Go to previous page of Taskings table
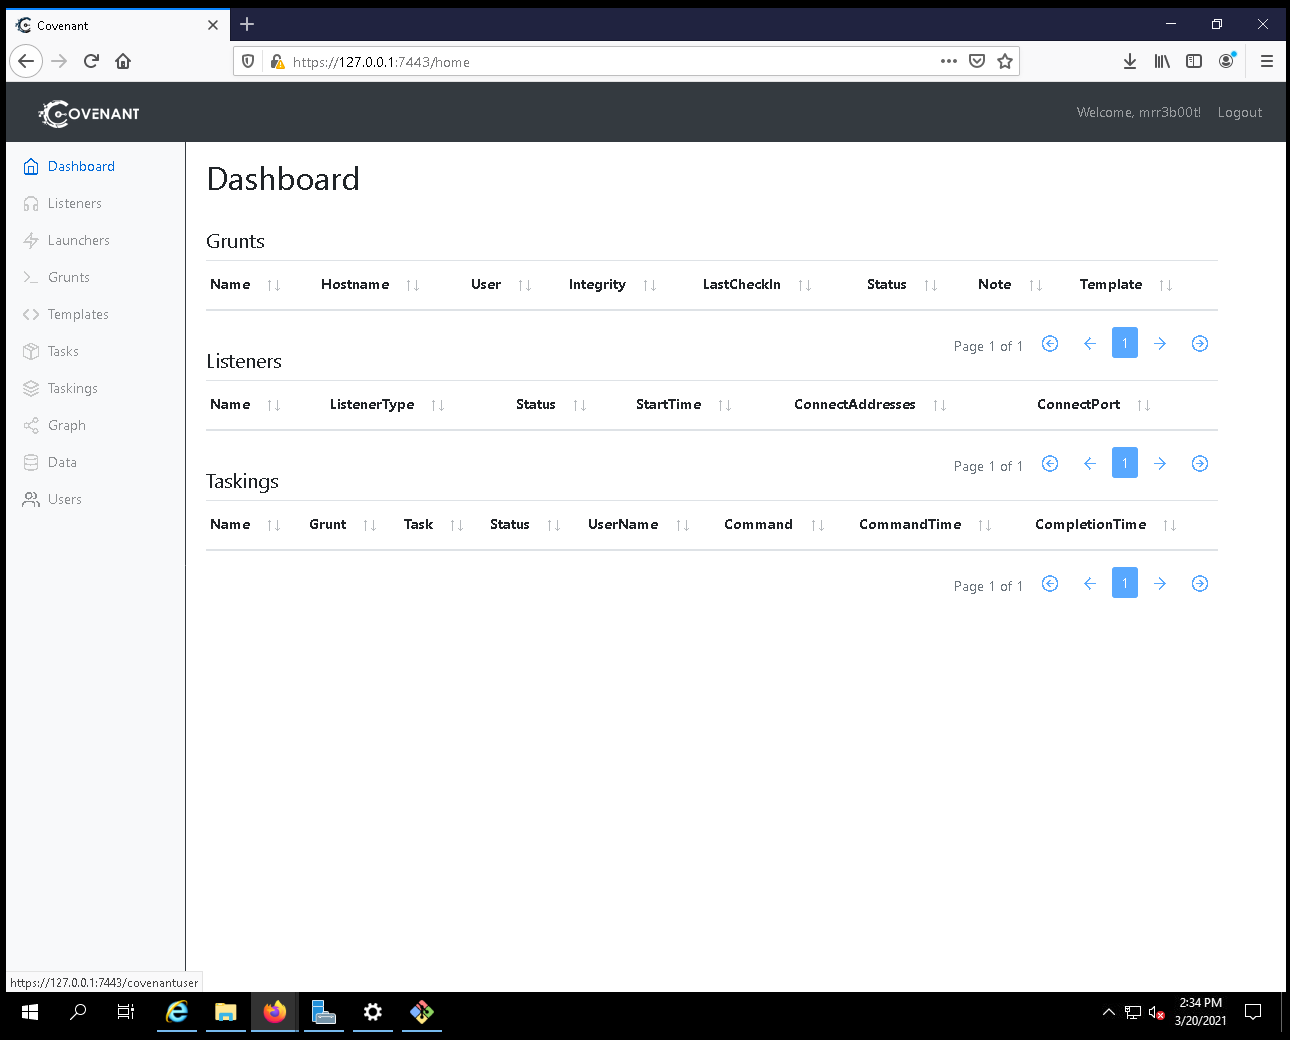 [x=1090, y=583]
